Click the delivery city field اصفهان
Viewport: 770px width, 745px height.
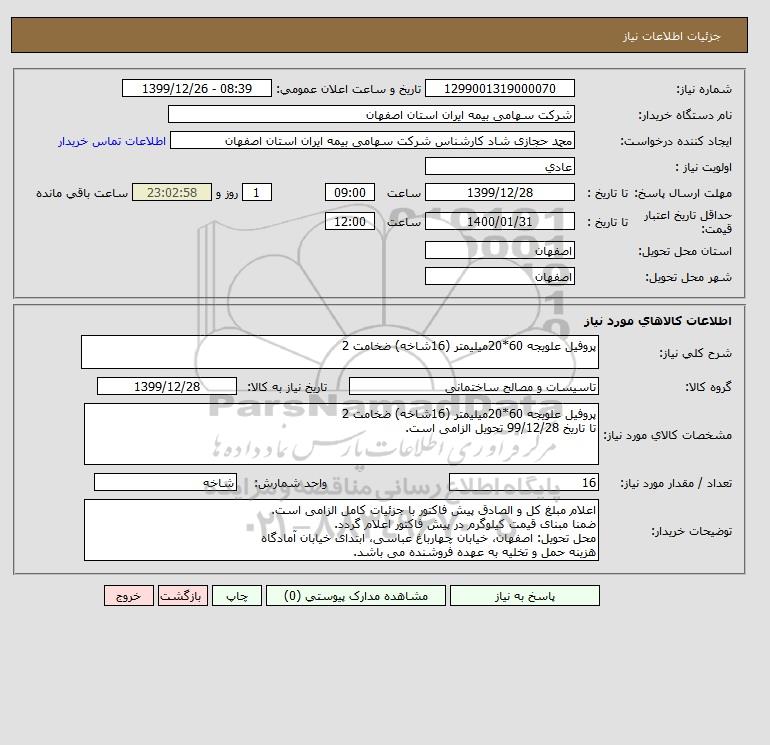(499, 276)
